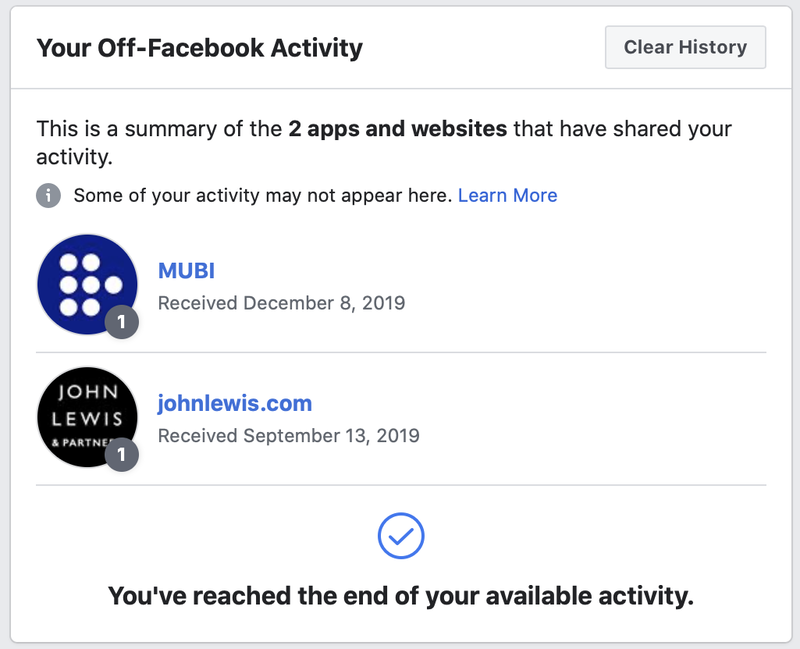This screenshot has height=649, width=800.
Task: Click the number badge on MUBI logo
Action: tap(122, 322)
